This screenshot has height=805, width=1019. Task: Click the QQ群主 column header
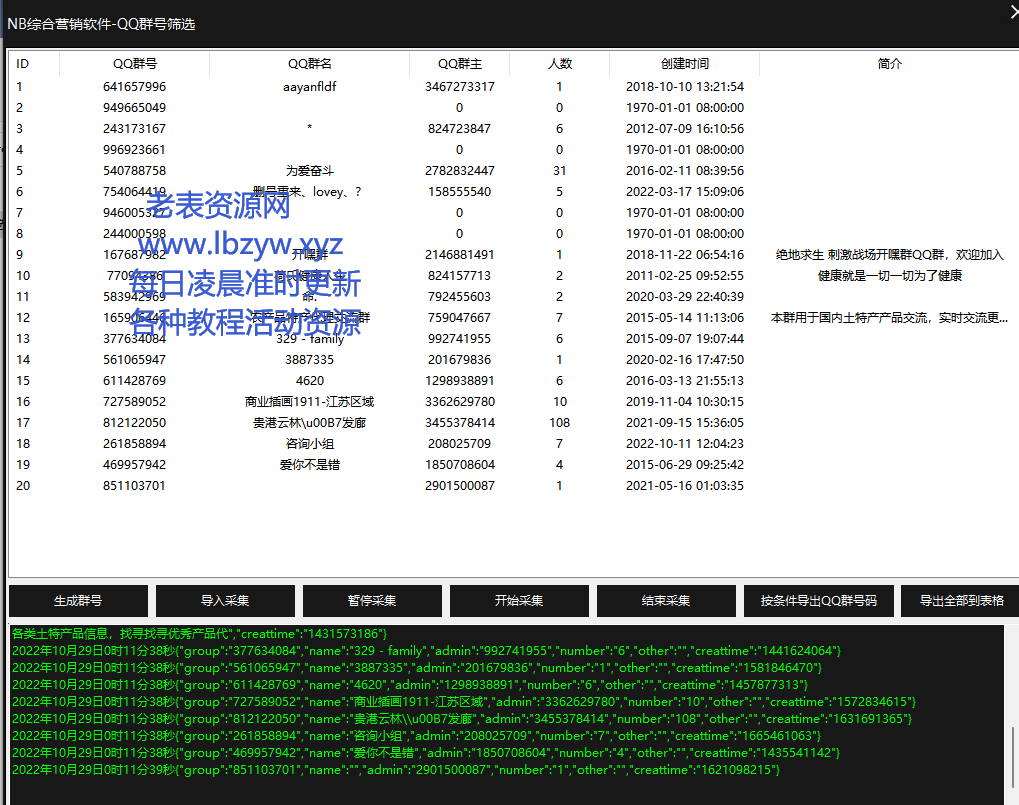click(459, 64)
